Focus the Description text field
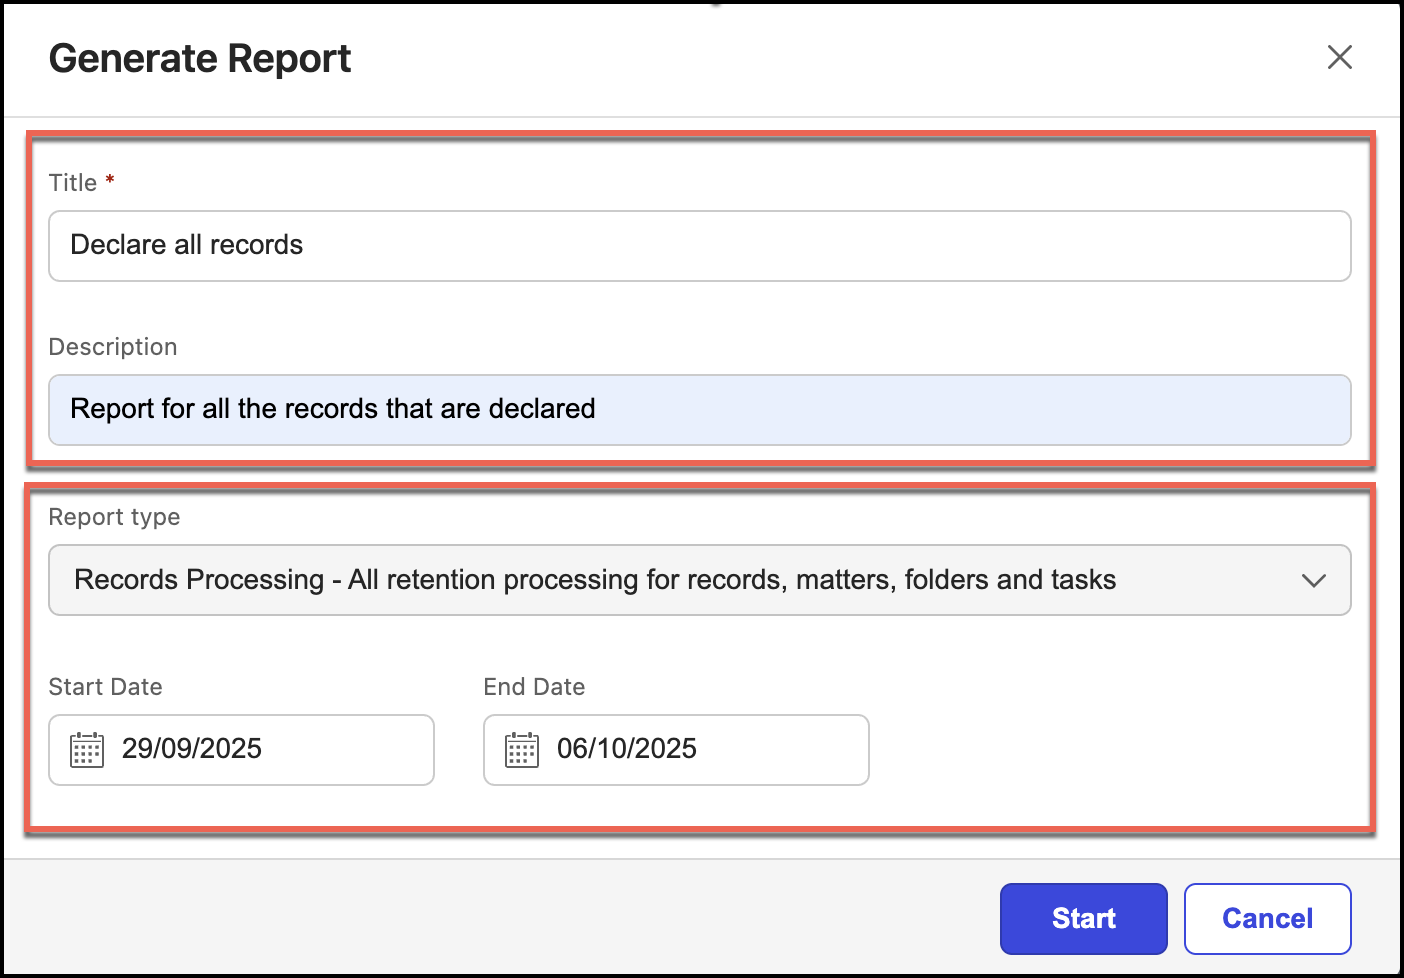This screenshot has width=1404, height=978. point(699,410)
